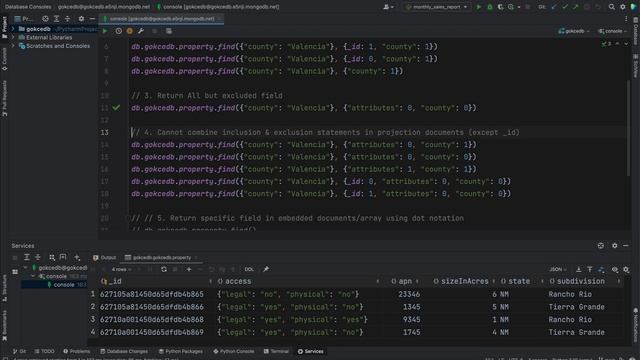Click the Select Opened File target icon
Image resolution: width=640 pixels, height=360 pixels.
coord(45,19)
